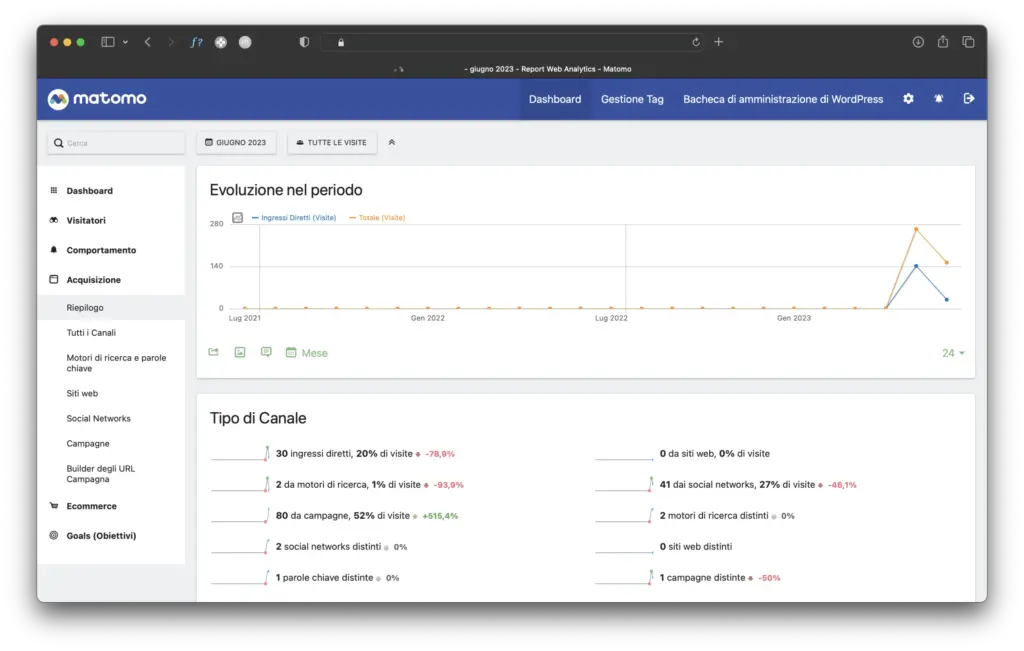This screenshot has height=651, width=1024.
Task: Open the Social Networks sidebar link
Action: tap(98, 418)
